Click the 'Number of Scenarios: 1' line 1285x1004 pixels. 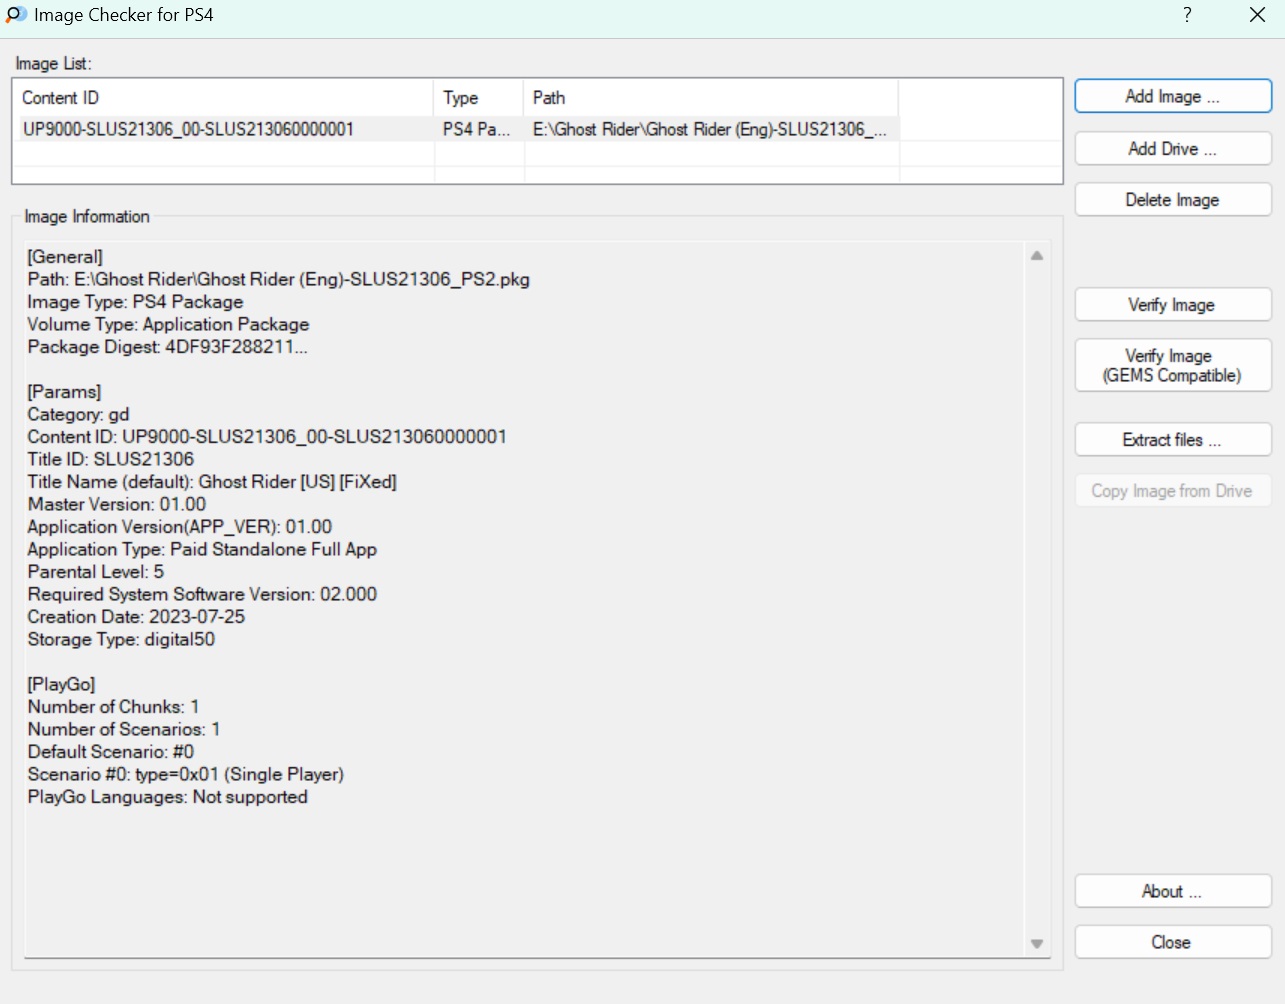click(124, 729)
